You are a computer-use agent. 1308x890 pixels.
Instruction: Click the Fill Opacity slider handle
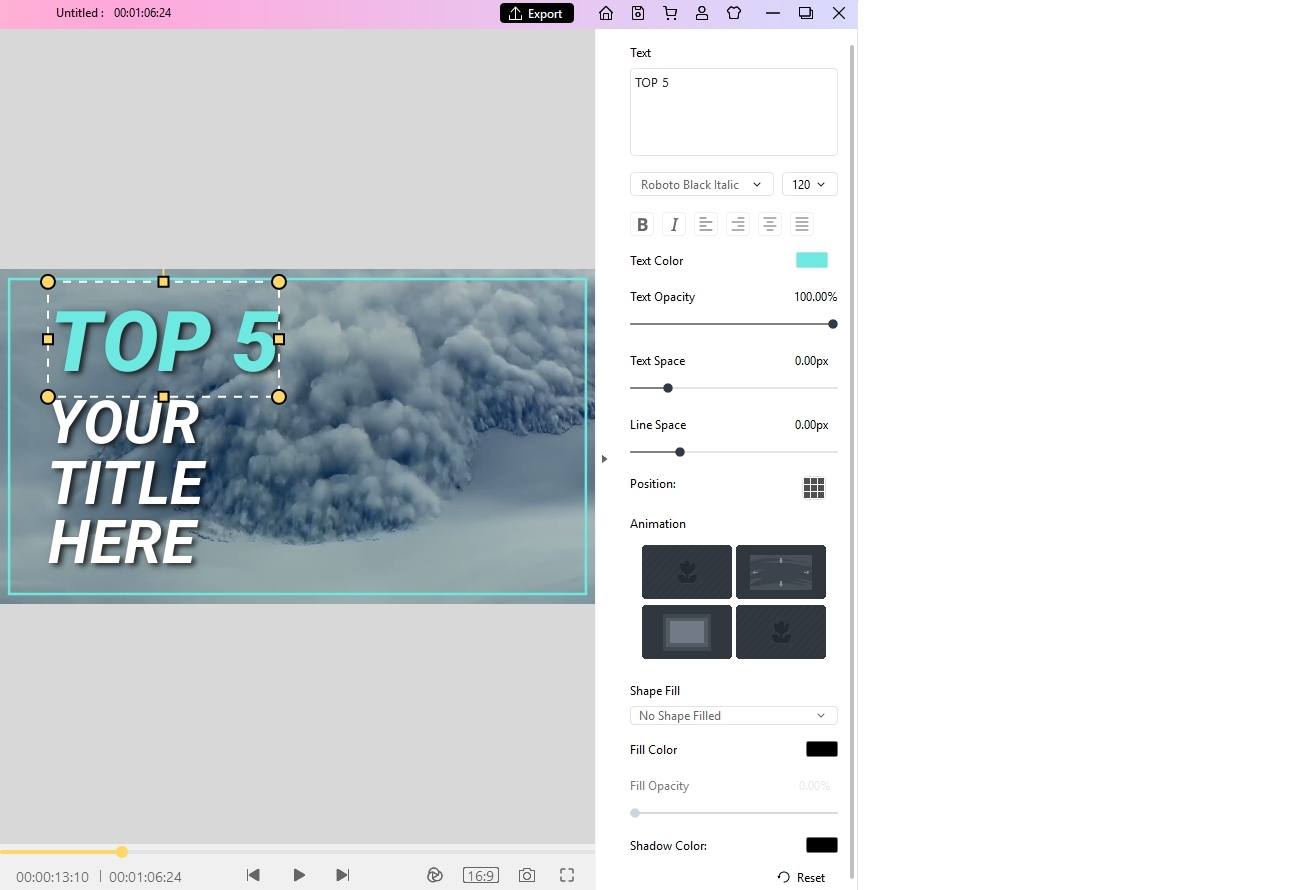click(635, 813)
